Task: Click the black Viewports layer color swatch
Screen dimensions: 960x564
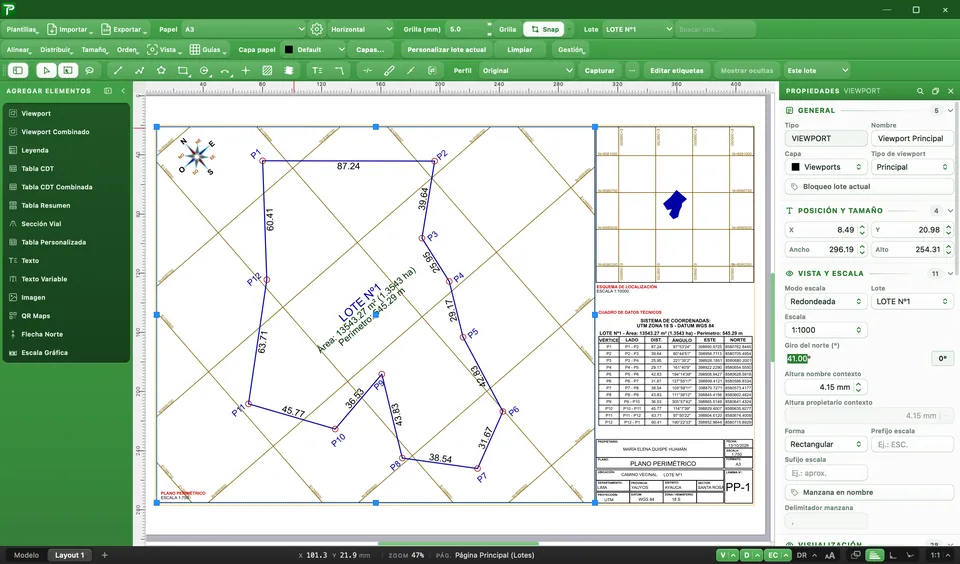Action: [795, 167]
